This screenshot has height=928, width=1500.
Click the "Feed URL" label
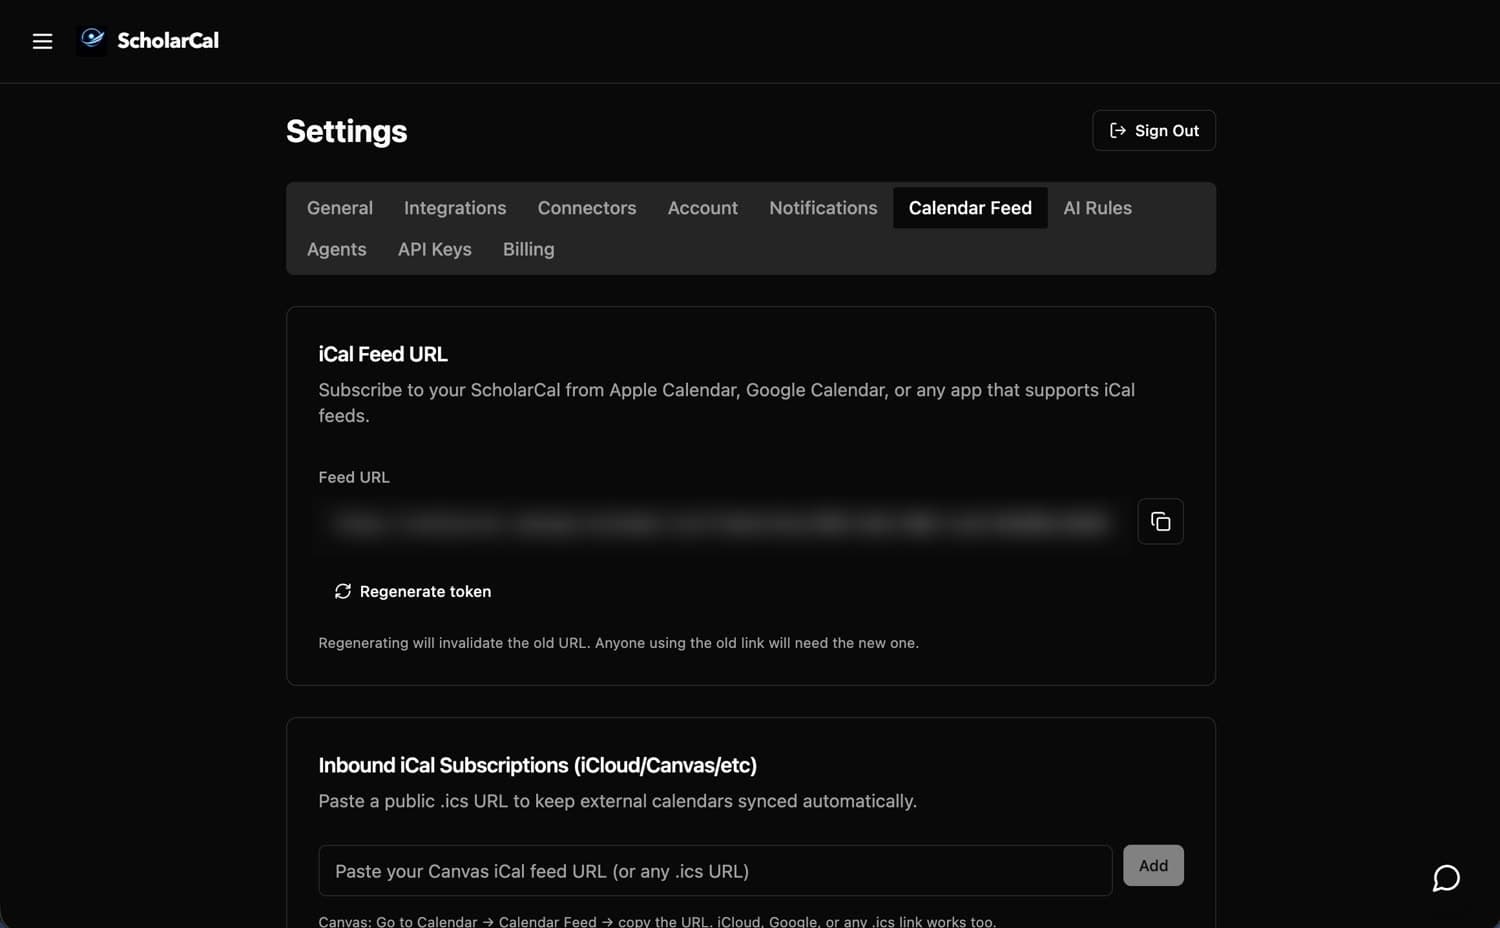[354, 477]
